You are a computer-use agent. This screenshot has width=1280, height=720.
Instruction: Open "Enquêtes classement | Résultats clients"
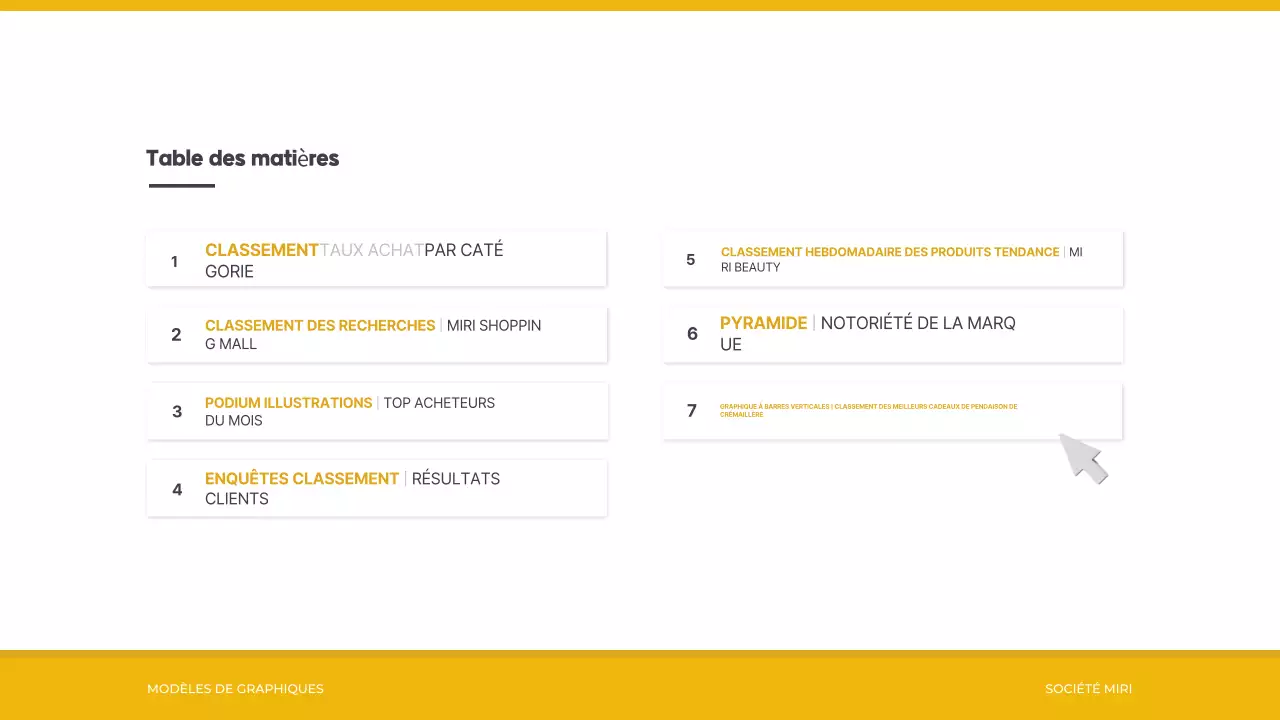(352, 488)
